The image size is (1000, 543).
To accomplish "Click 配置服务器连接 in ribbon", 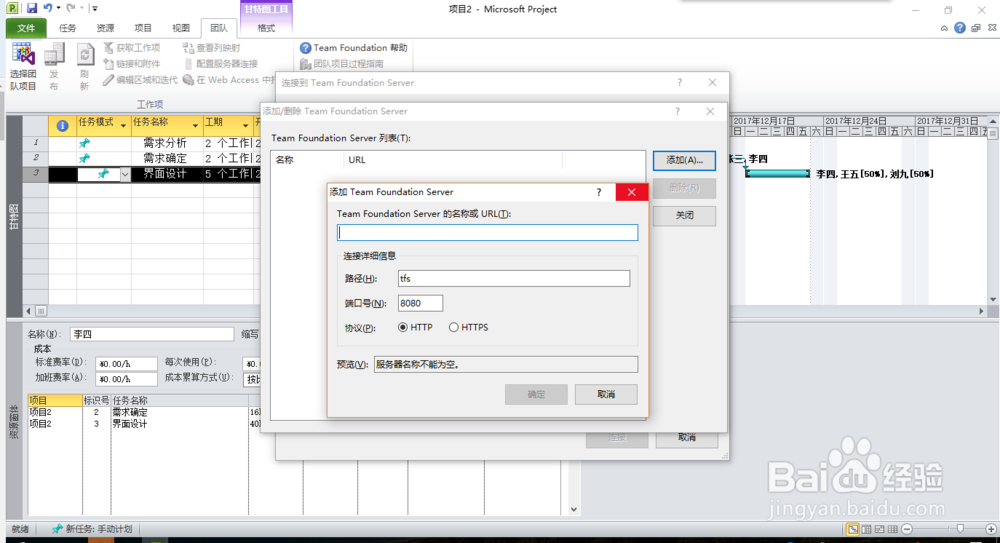I will pyautogui.click(x=221, y=64).
